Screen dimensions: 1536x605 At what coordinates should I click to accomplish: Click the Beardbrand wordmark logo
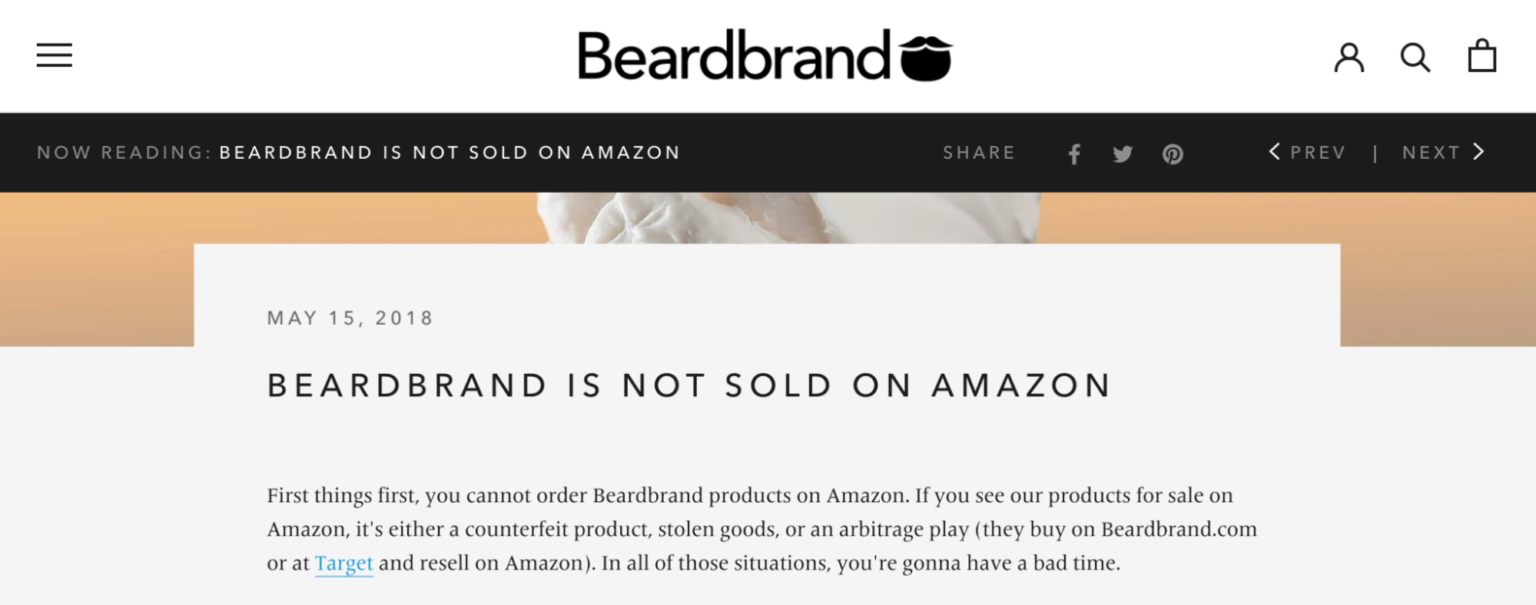click(x=732, y=55)
